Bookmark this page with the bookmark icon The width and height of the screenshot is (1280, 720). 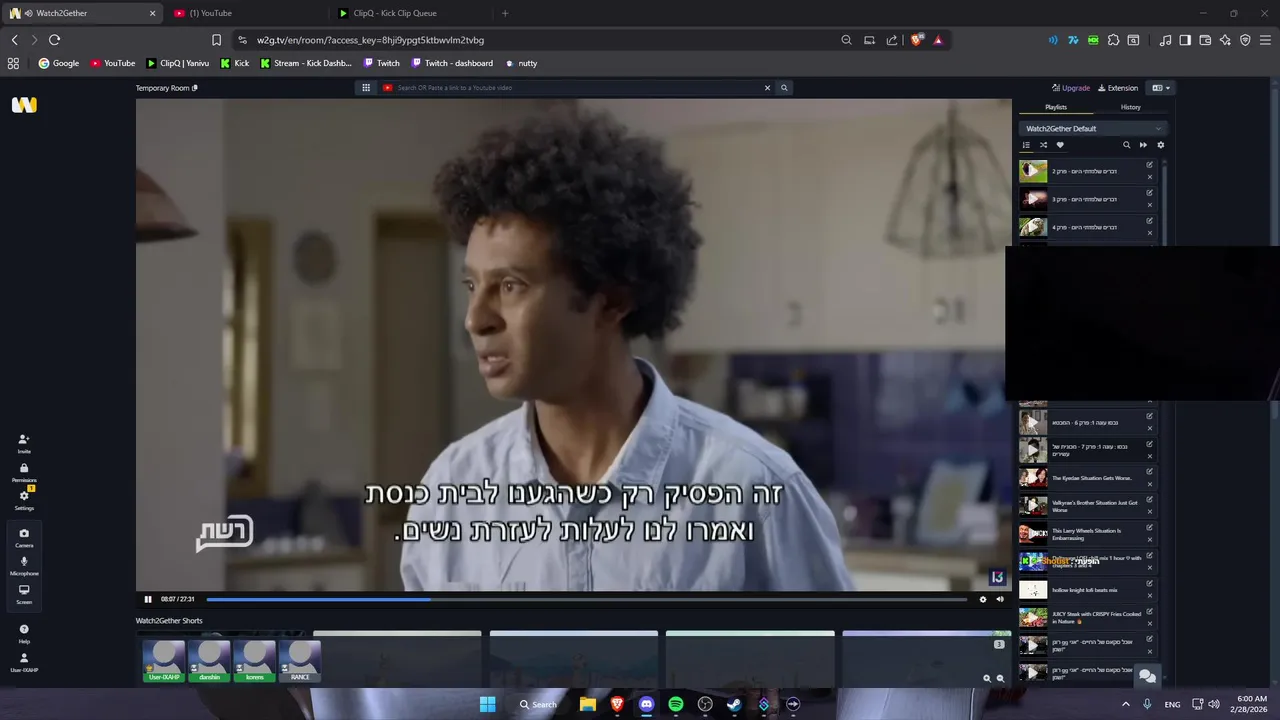(216, 40)
